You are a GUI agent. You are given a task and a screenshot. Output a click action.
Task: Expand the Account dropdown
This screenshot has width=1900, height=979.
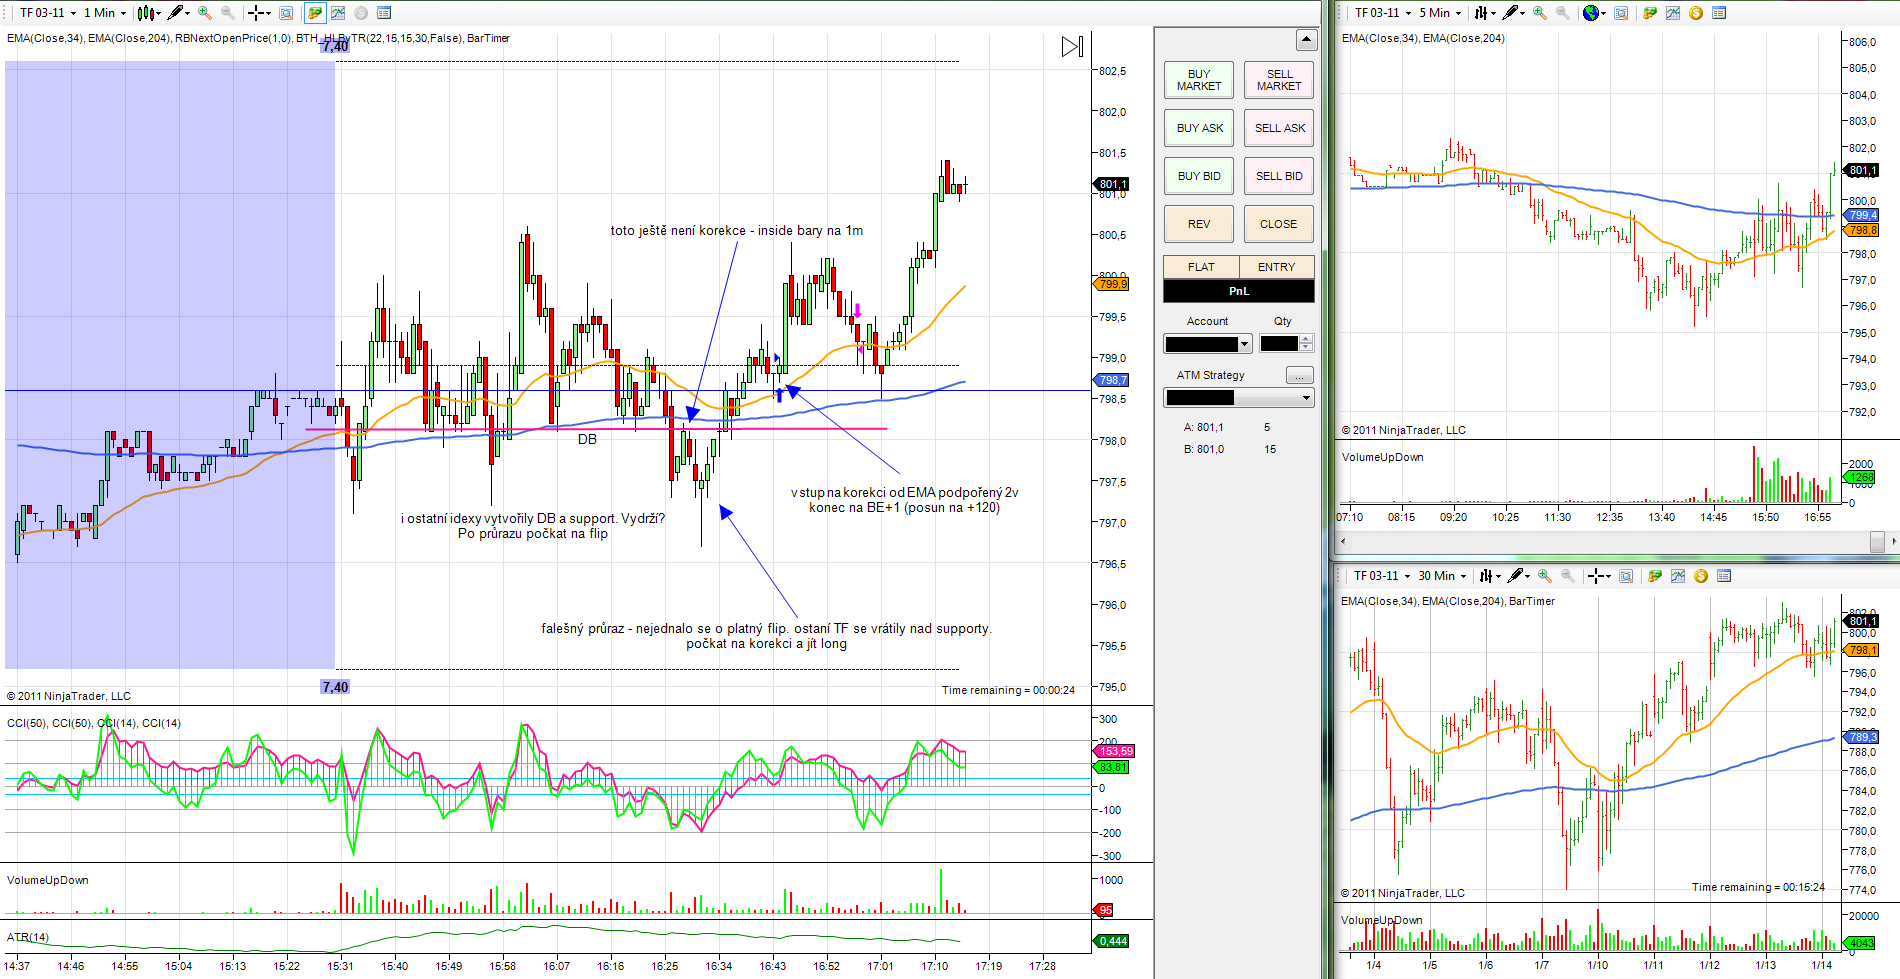tap(1245, 344)
